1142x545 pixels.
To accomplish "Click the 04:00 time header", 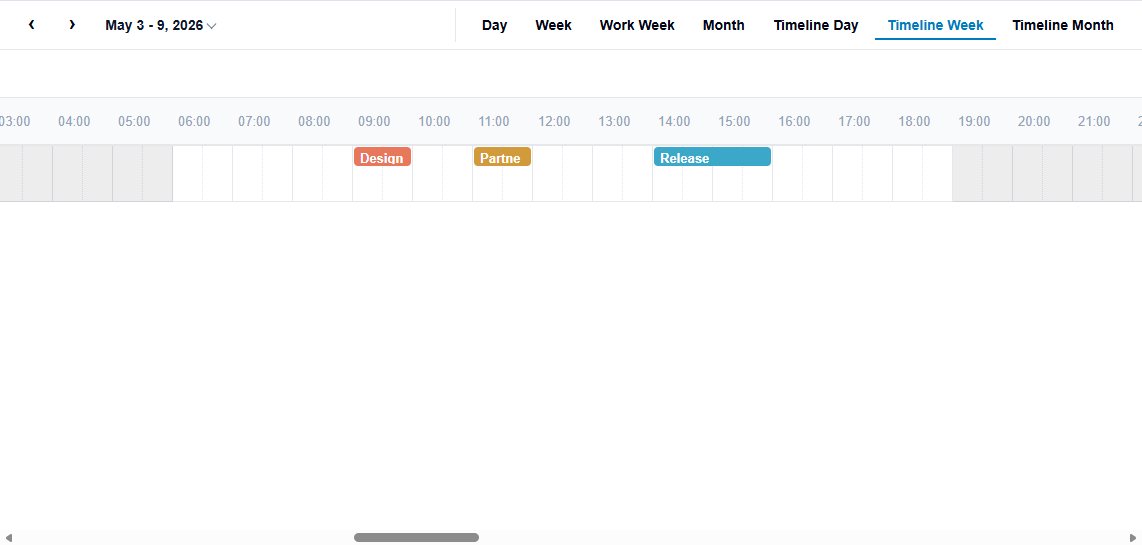I will 74,122.
